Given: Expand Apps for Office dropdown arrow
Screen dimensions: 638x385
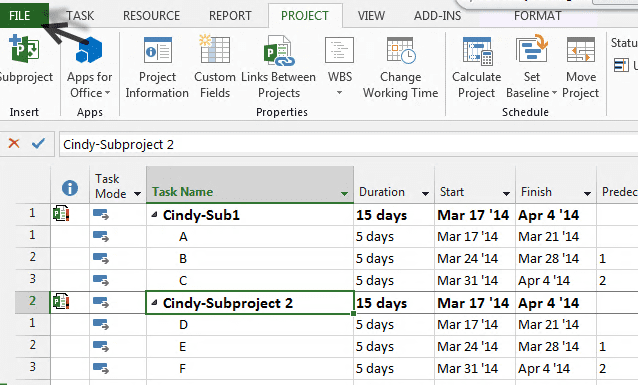Looking at the screenshot, I should click(x=107, y=93).
